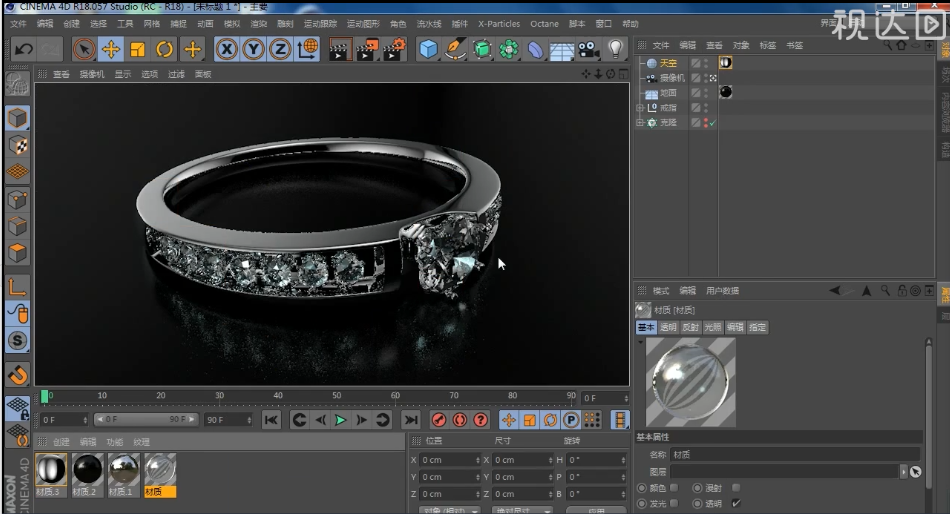Switch to the 指定 material tab
Image resolution: width=950 pixels, height=514 pixels.
pyautogui.click(x=757, y=327)
